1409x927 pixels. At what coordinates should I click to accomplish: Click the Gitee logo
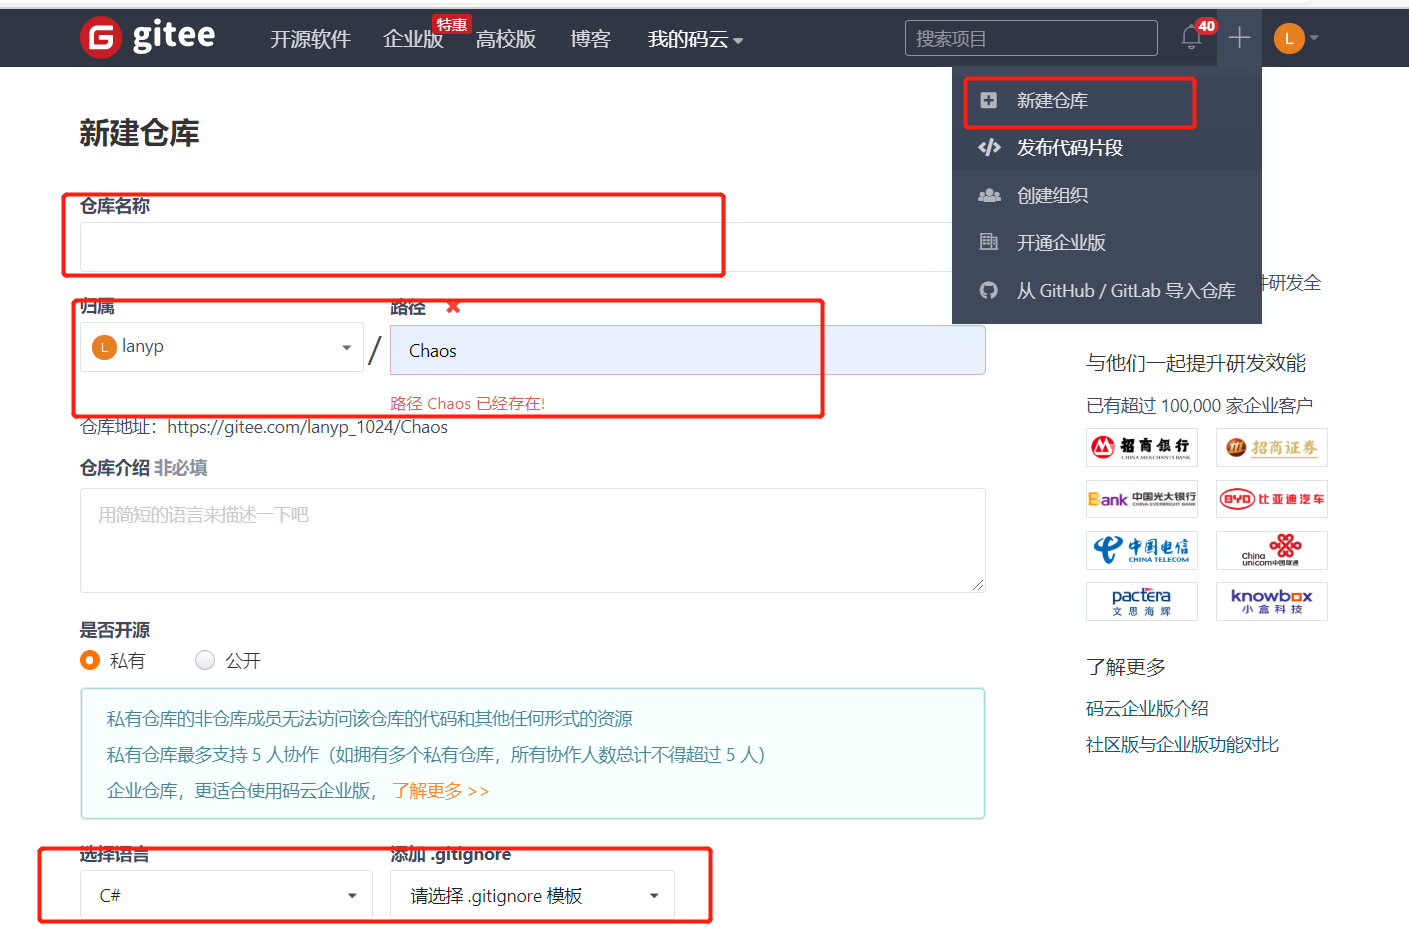[x=147, y=37]
